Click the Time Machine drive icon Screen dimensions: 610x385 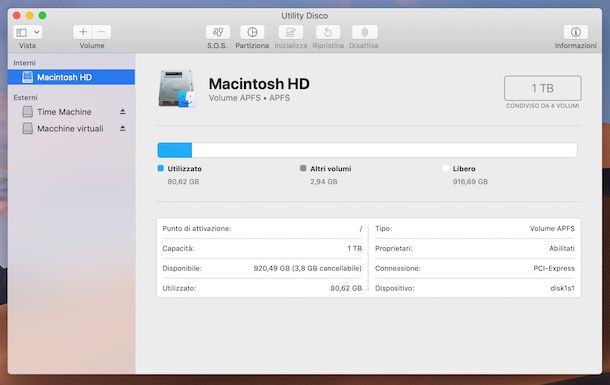(28, 112)
